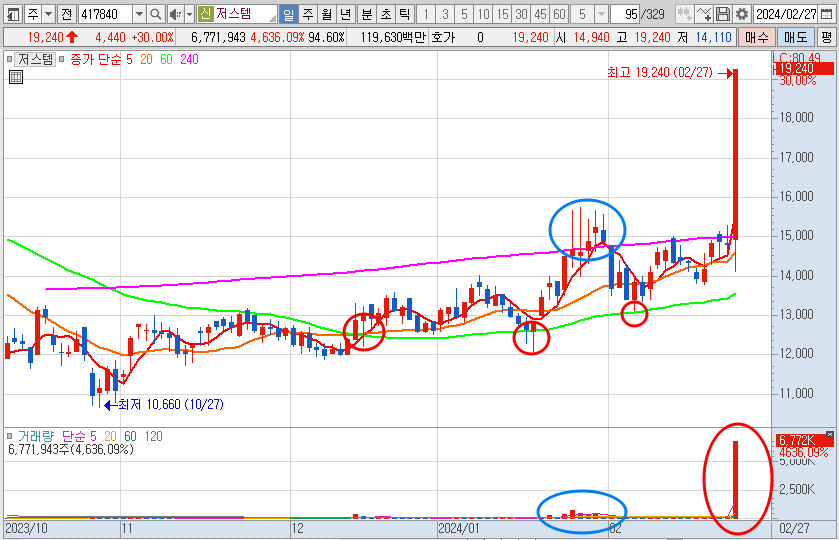The image size is (839, 540).
Task: Click the red 19,240 price axis tag
Action: [x=803, y=69]
